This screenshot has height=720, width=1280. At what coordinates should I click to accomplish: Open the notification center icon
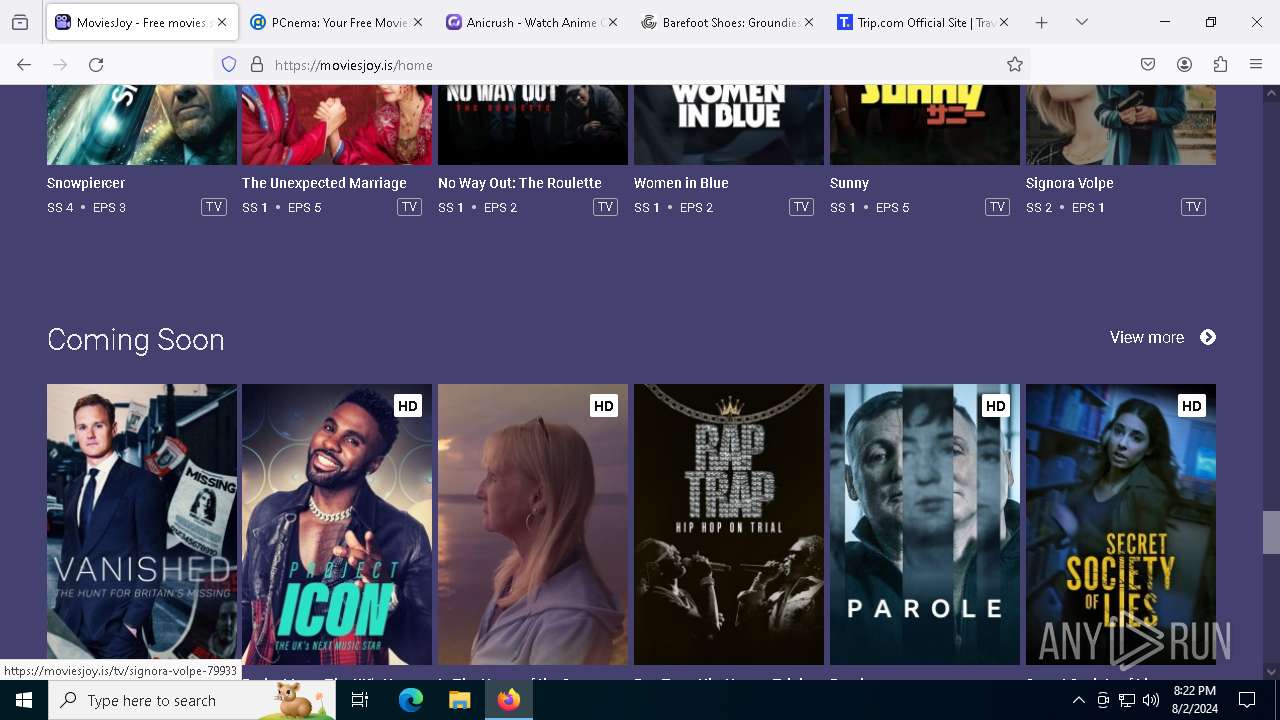[1247, 700]
